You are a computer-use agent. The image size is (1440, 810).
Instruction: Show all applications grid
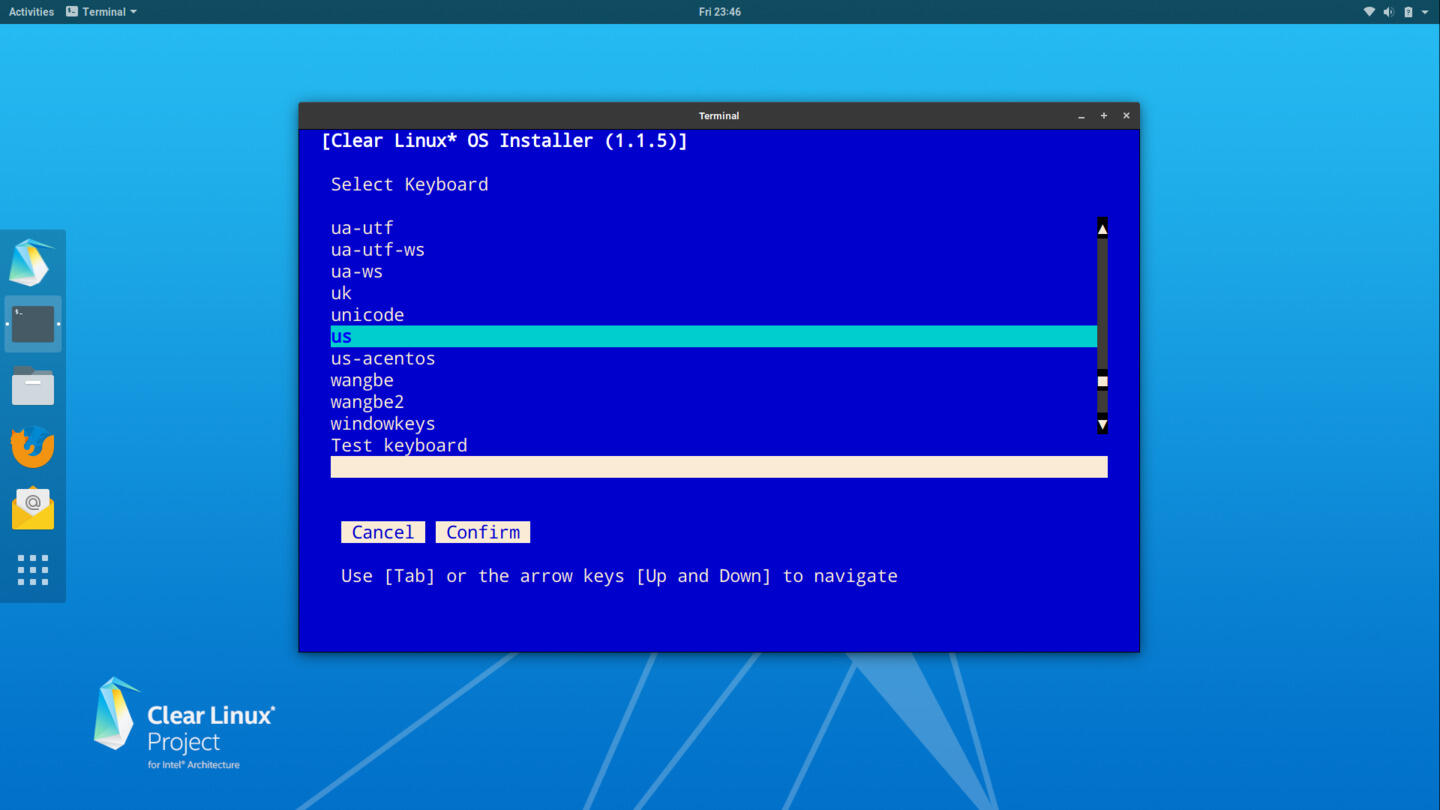pos(33,570)
